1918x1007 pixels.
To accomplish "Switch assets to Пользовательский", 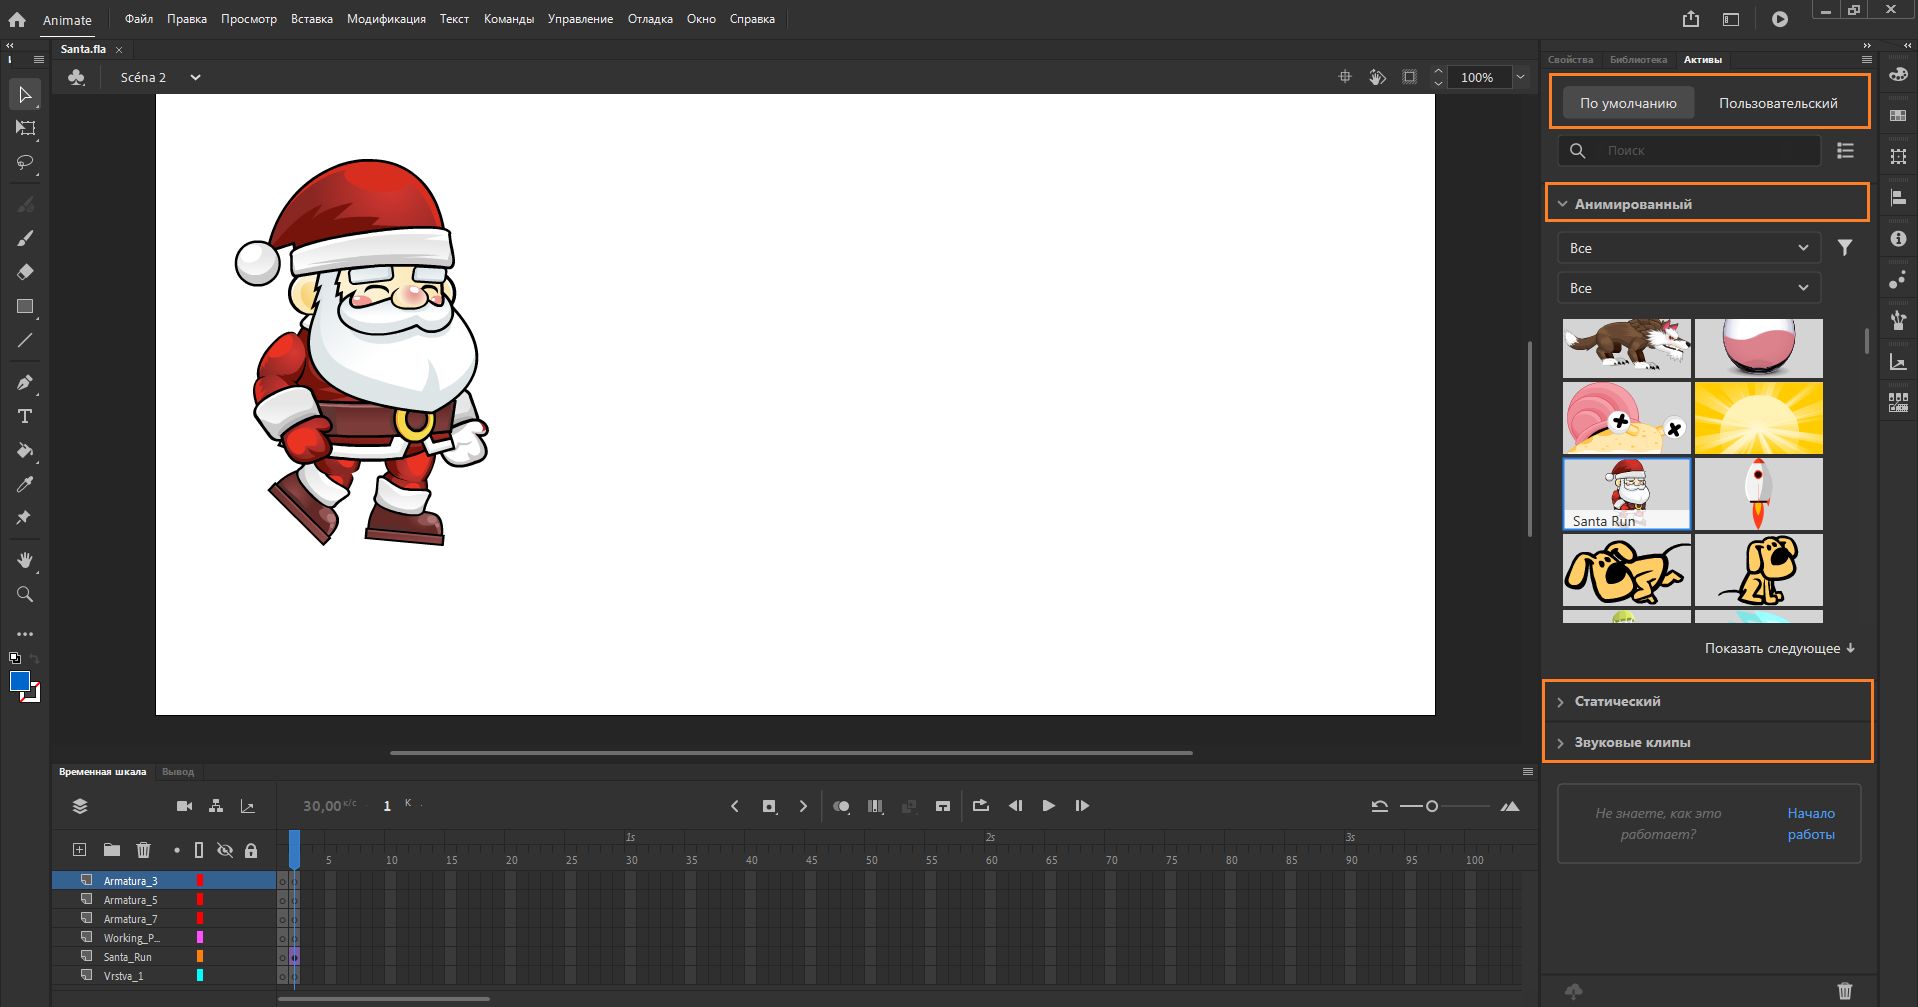I will coord(1778,103).
